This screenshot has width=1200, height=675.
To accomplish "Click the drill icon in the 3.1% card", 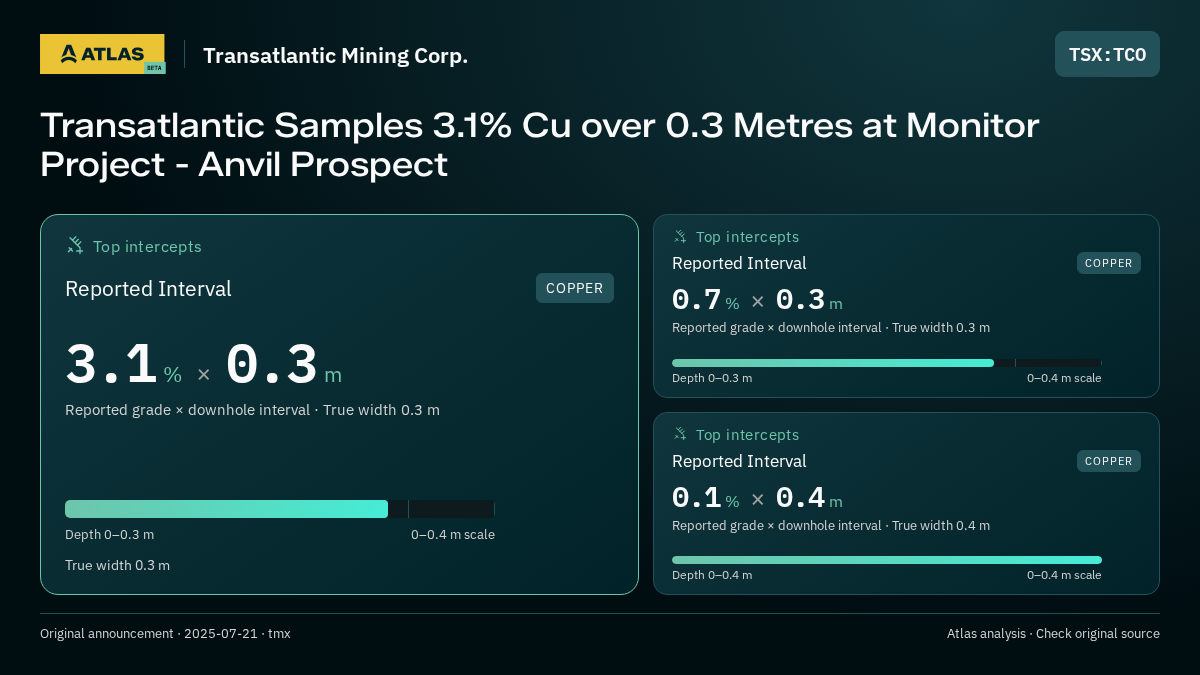I will (75, 245).
